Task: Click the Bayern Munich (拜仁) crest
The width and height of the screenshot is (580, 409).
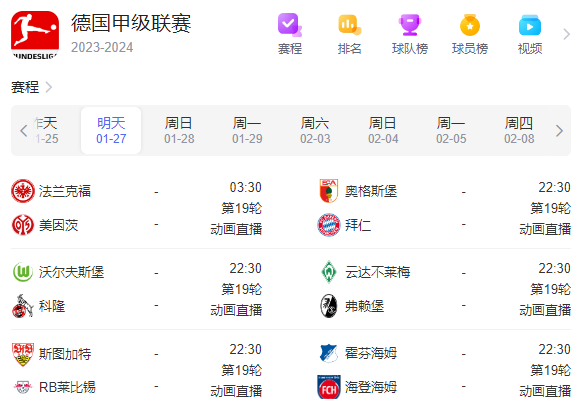Action: [x=328, y=225]
